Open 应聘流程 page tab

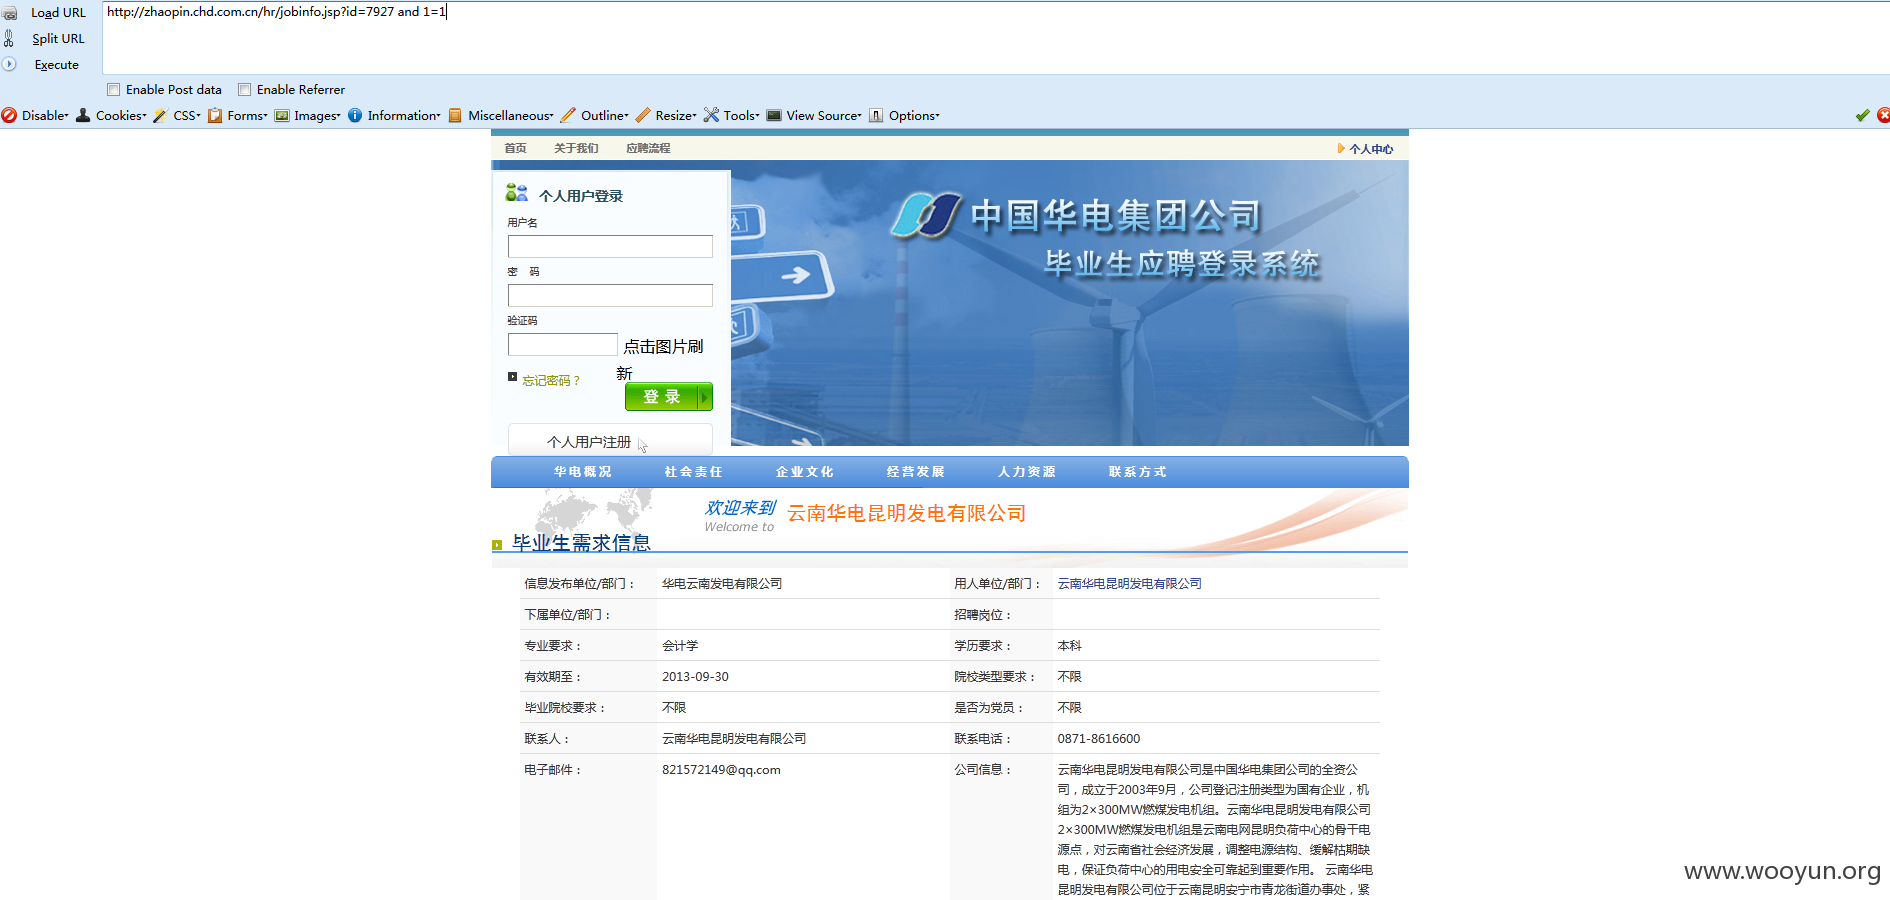(x=648, y=148)
